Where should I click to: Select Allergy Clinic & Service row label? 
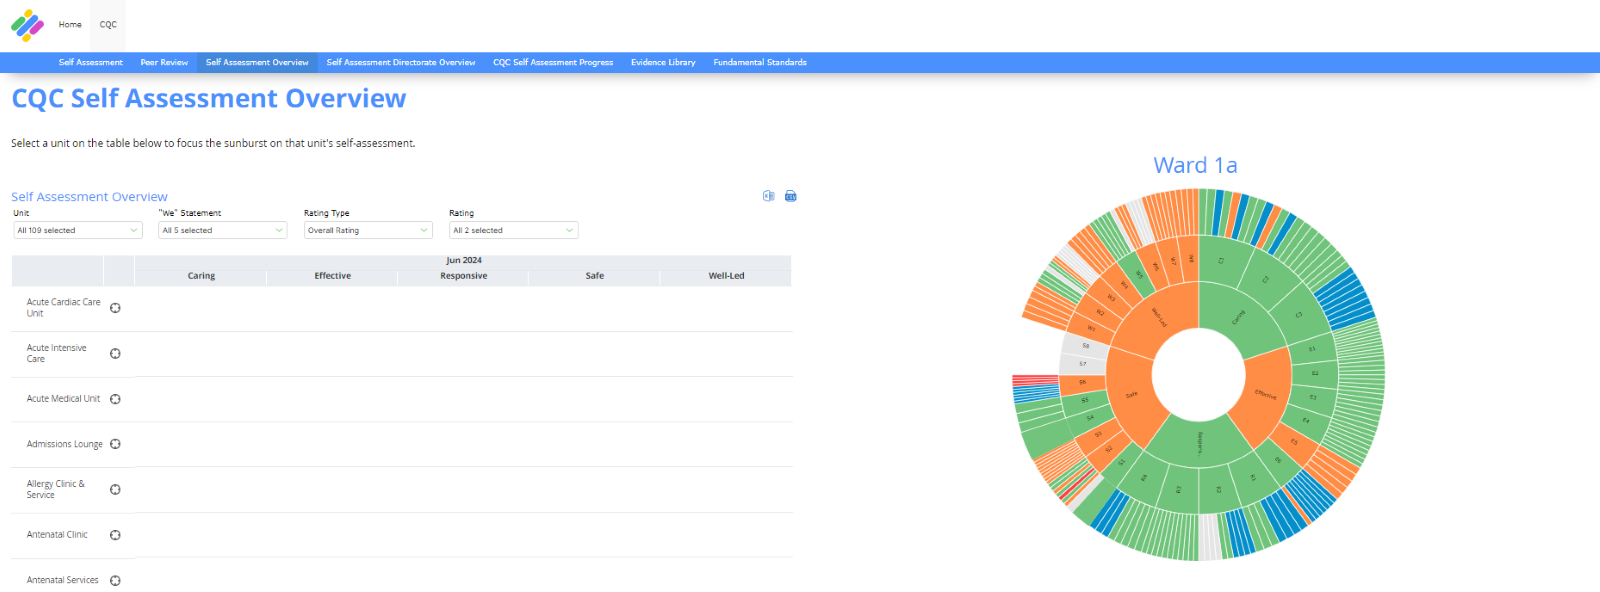point(55,489)
